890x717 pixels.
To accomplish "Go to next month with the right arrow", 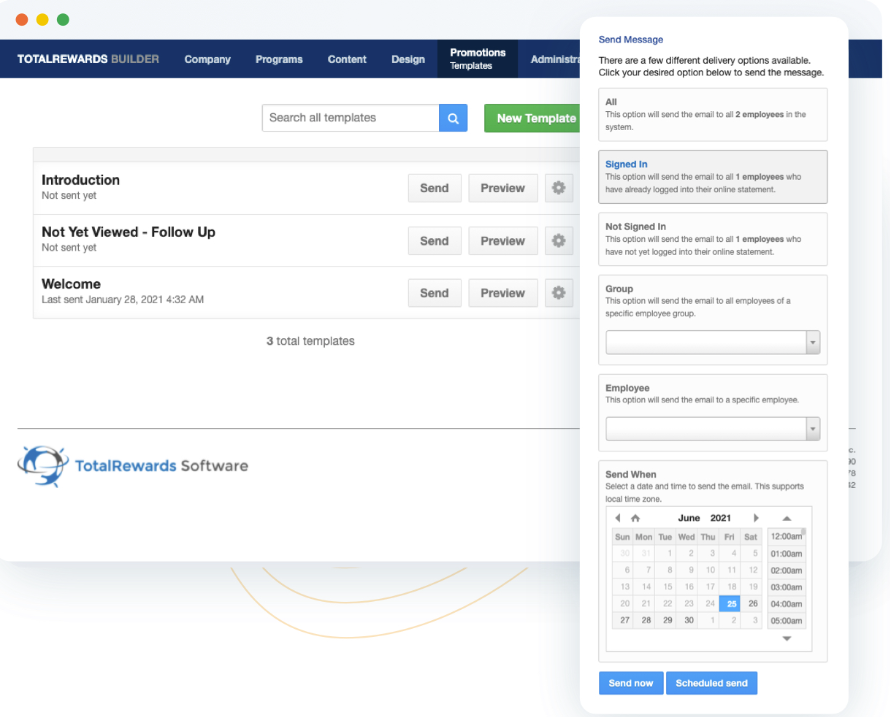I will tap(757, 517).
